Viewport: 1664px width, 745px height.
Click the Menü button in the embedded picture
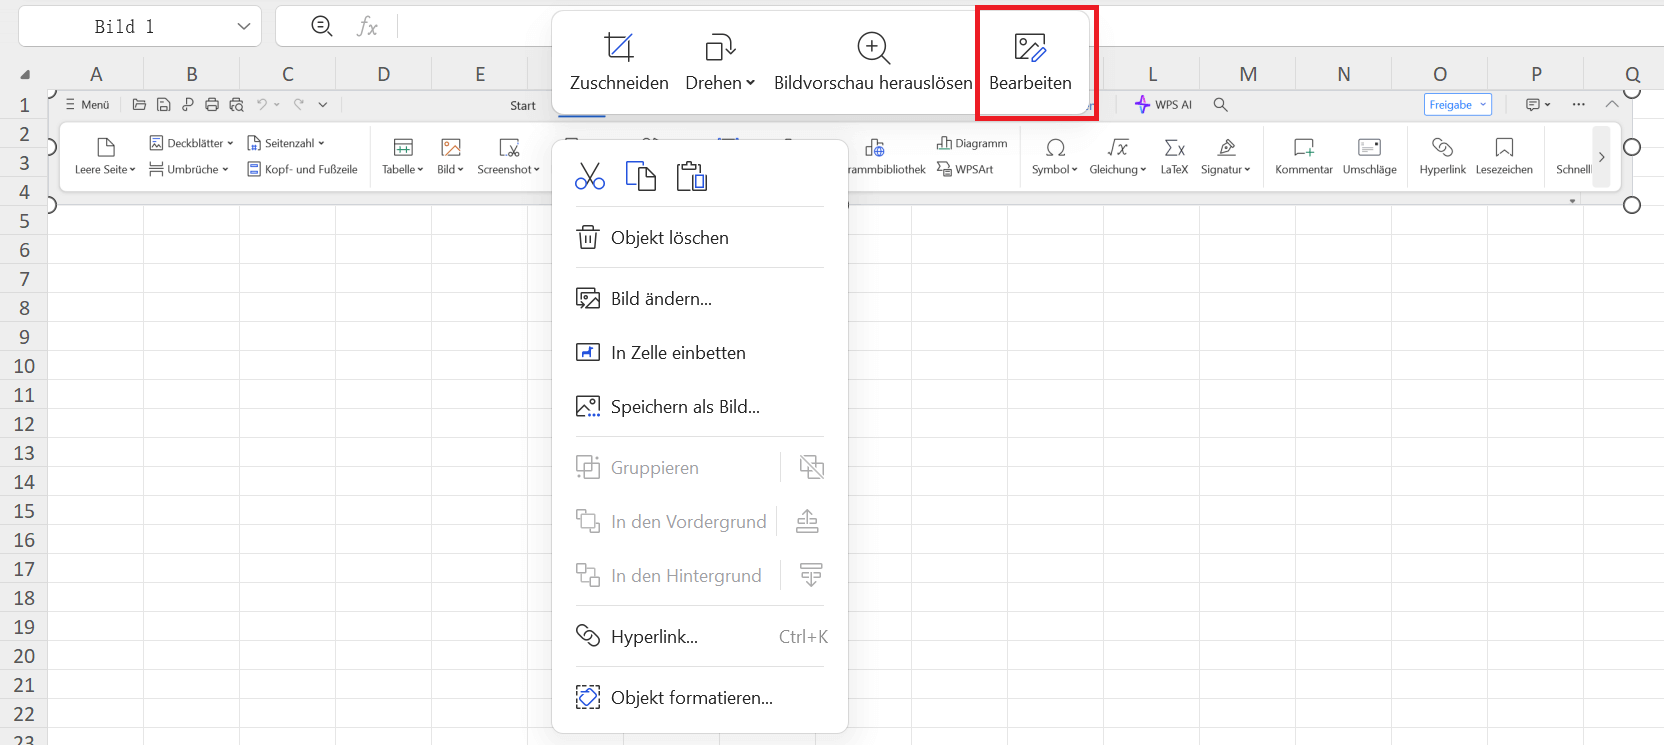coord(88,105)
